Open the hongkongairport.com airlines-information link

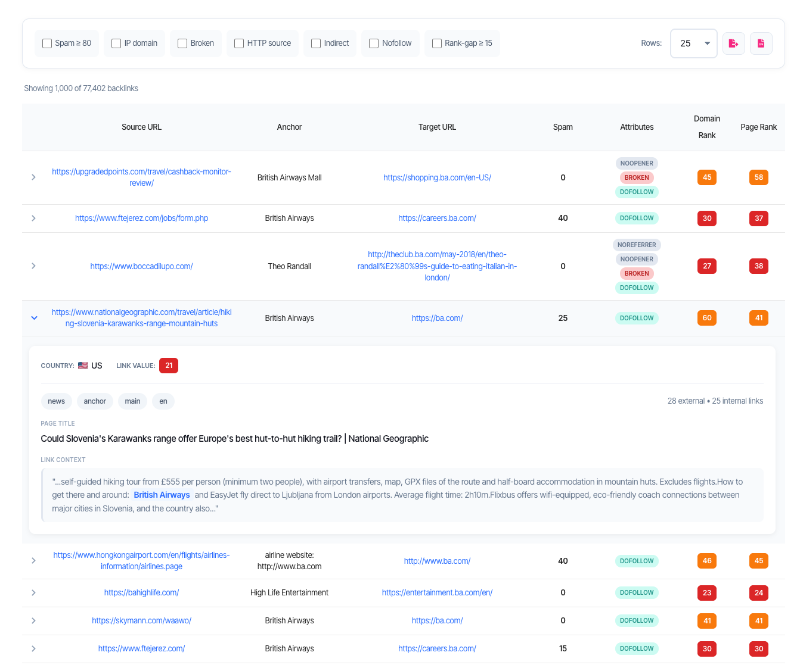(x=141, y=560)
